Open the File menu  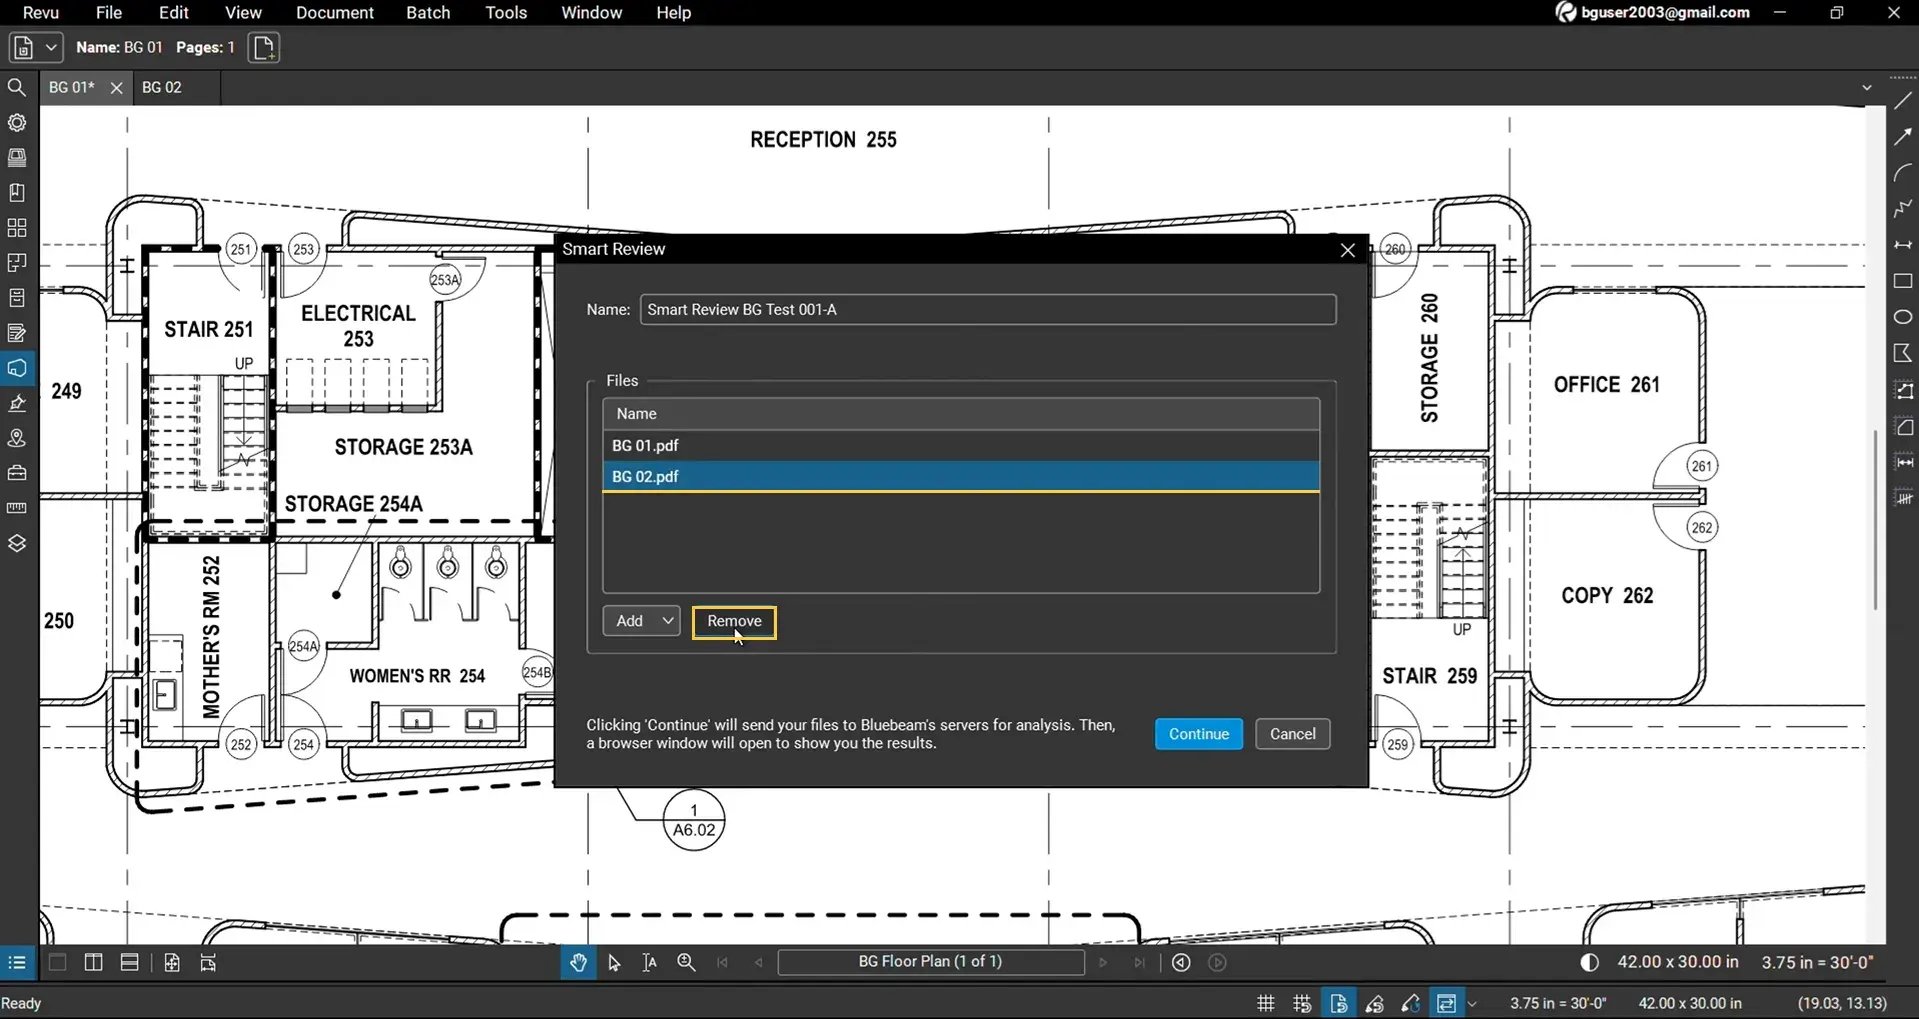109,13
